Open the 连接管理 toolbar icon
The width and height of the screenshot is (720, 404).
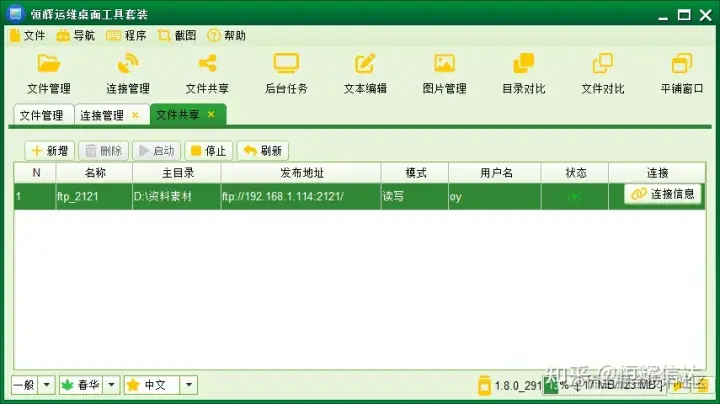tap(128, 64)
